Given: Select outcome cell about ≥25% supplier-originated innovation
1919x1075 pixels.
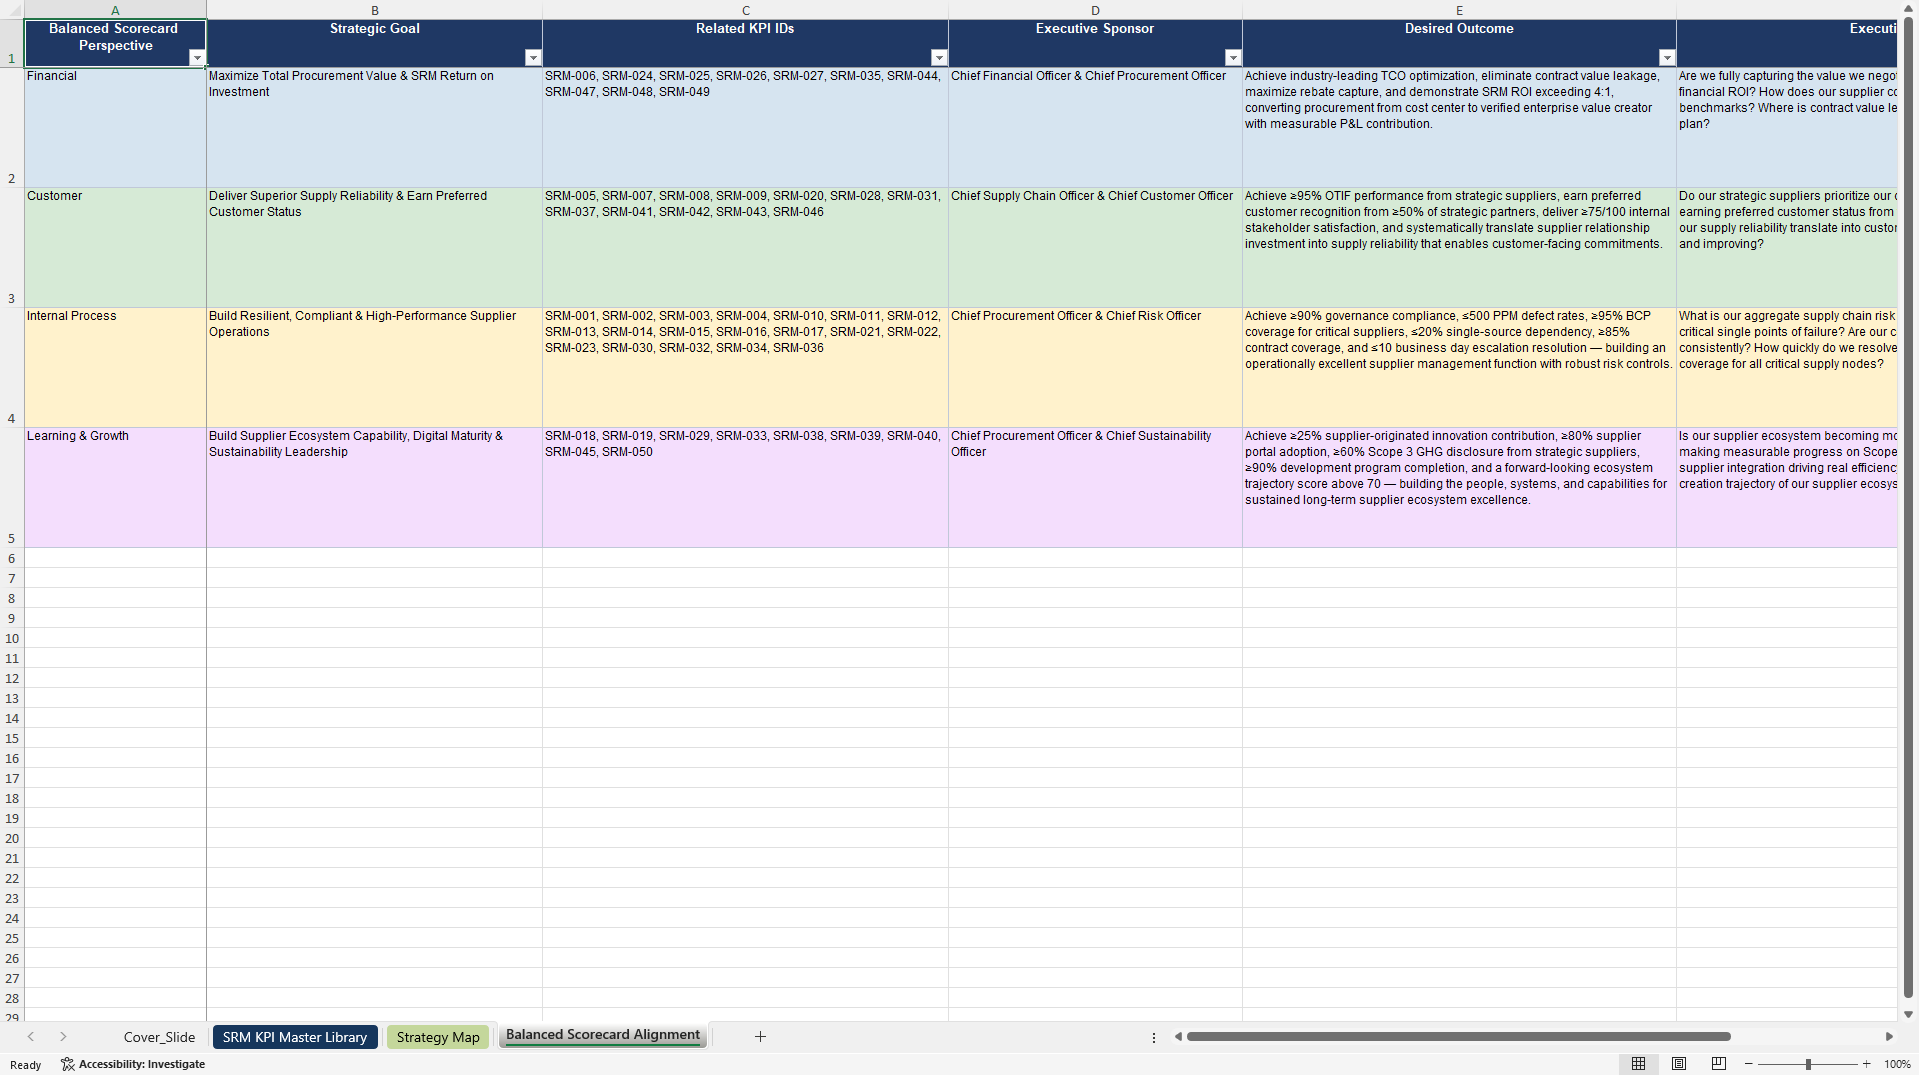Looking at the screenshot, I should point(1459,488).
